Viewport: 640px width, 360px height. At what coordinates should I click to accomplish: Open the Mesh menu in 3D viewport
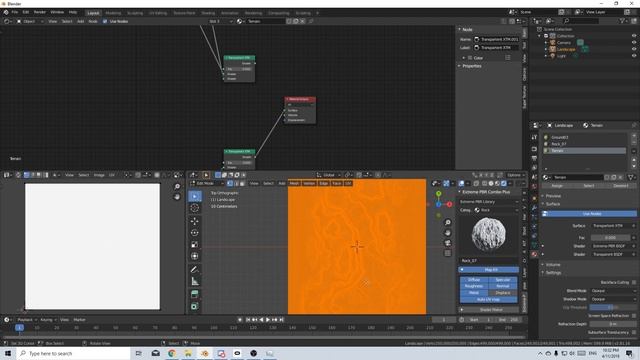point(294,183)
